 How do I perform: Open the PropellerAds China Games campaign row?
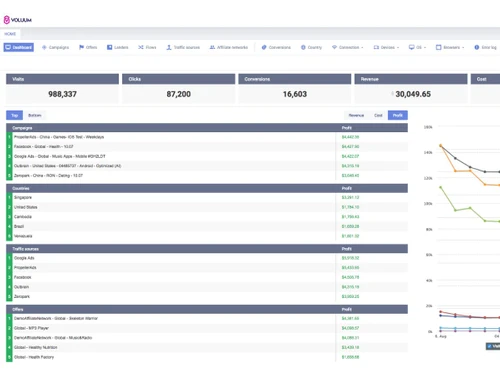coord(207,137)
